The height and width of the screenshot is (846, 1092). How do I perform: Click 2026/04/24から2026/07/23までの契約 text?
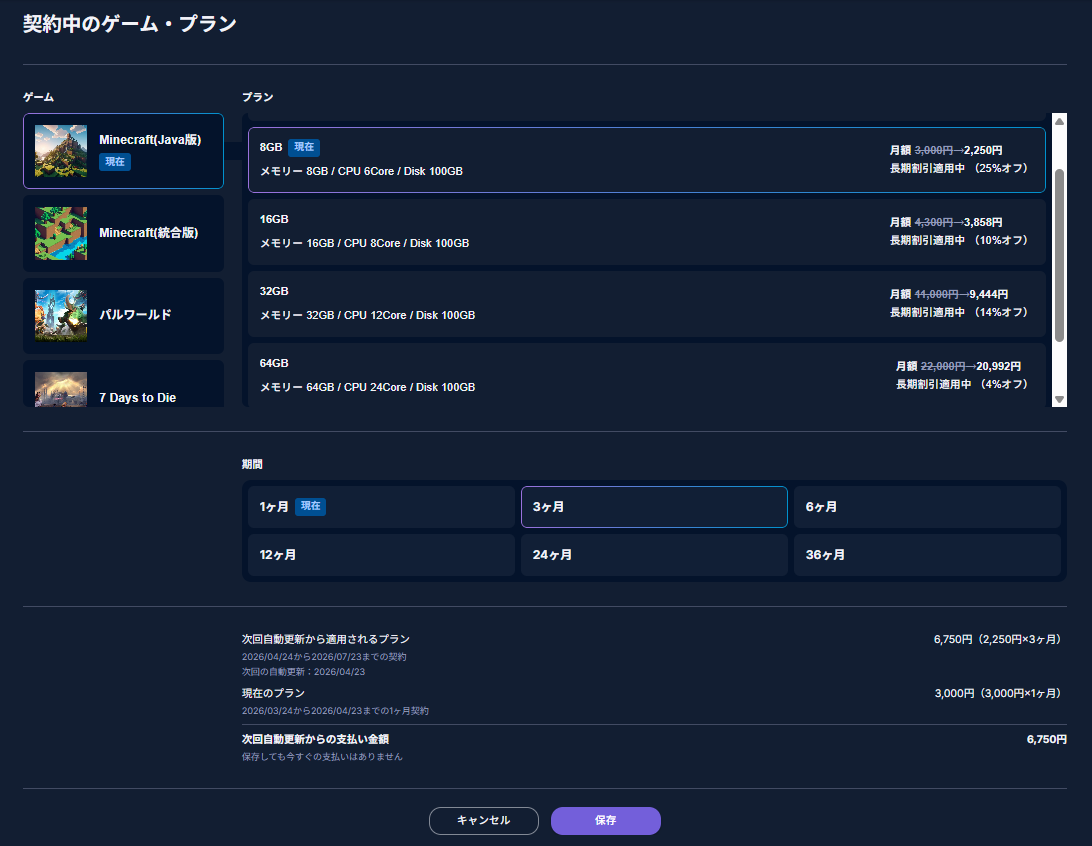pyautogui.click(x=324, y=657)
